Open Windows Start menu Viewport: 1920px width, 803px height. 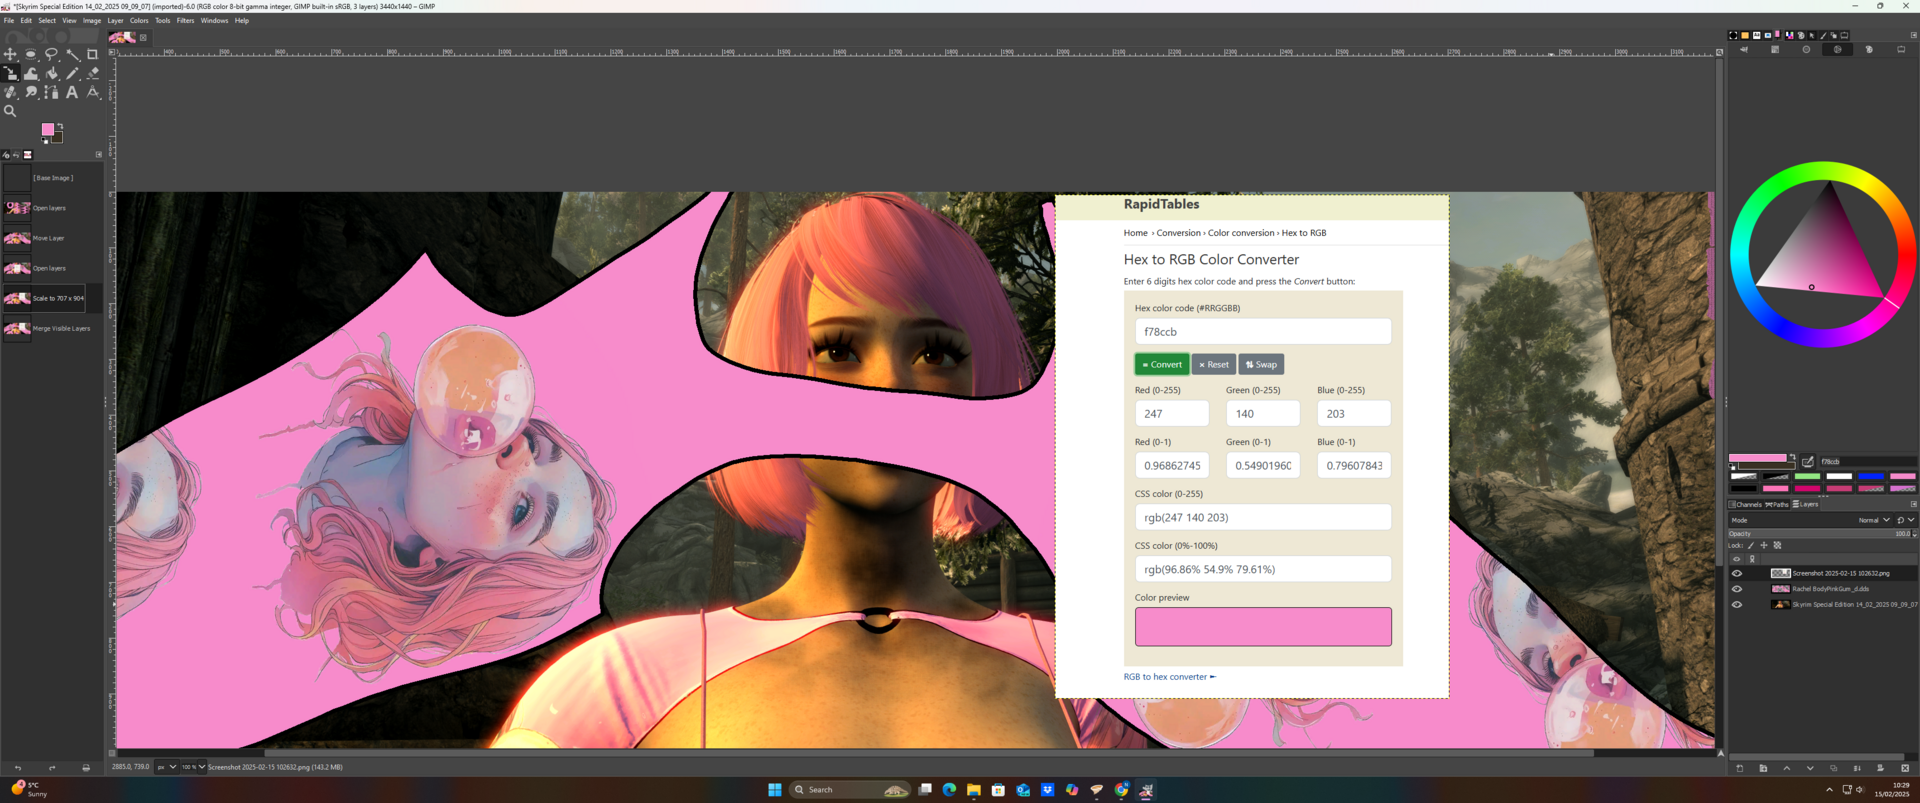click(x=774, y=789)
